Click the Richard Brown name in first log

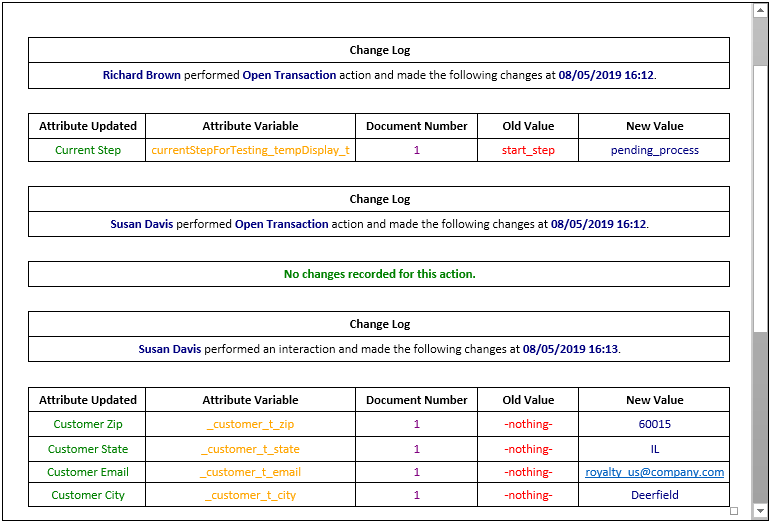pyautogui.click(x=142, y=75)
